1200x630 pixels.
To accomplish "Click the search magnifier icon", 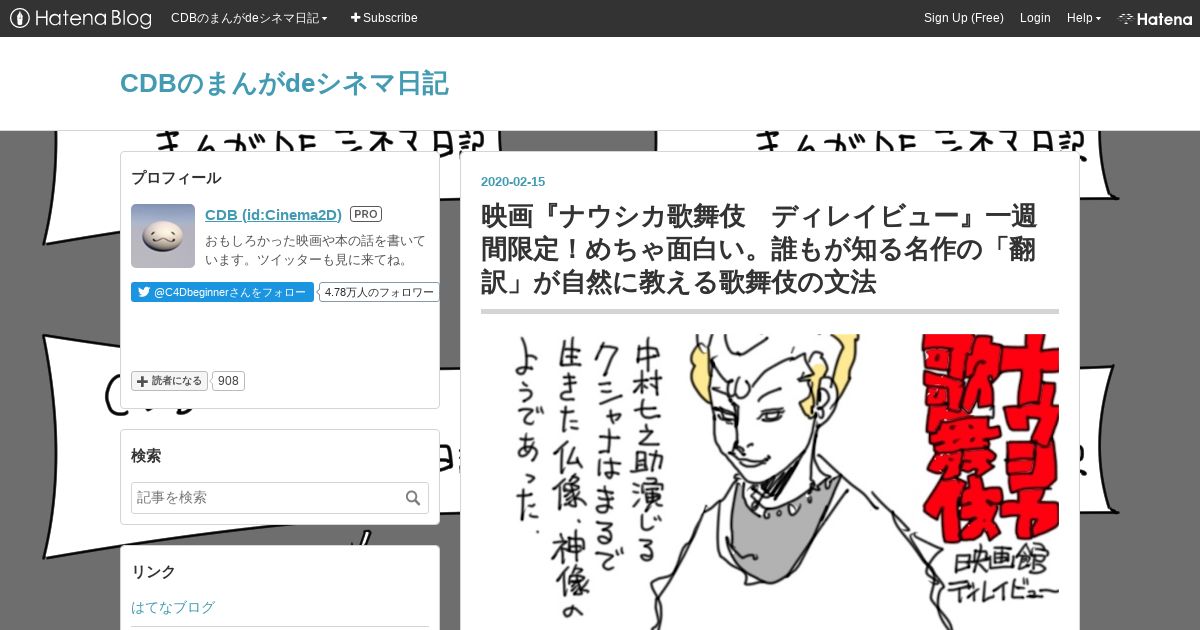I will click(x=413, y=498).
